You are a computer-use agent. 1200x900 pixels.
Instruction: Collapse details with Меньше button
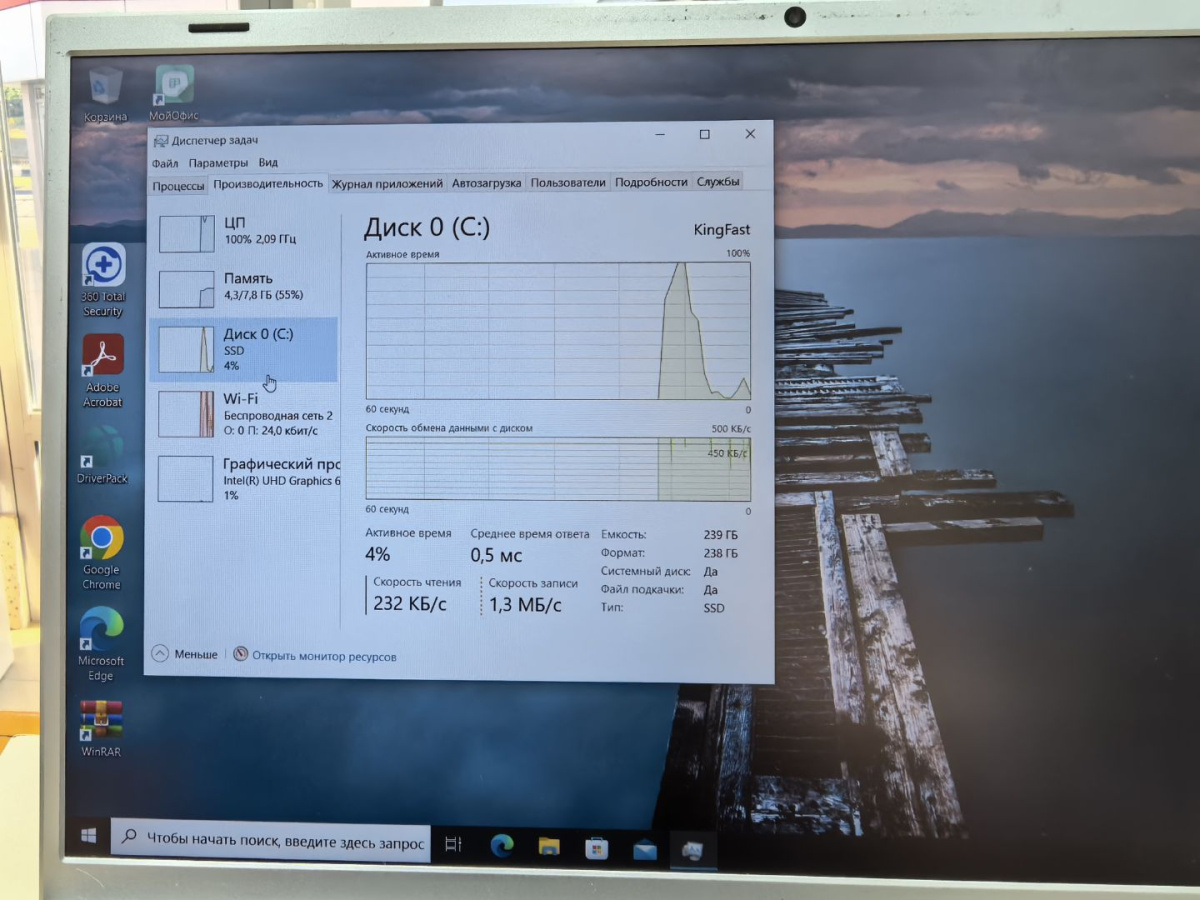tap(185, 654)
